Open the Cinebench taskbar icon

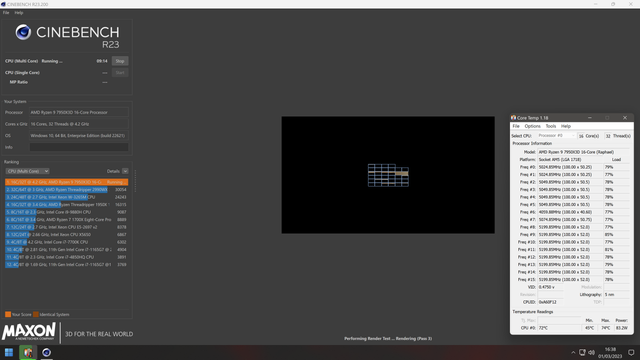coord(47,352)
